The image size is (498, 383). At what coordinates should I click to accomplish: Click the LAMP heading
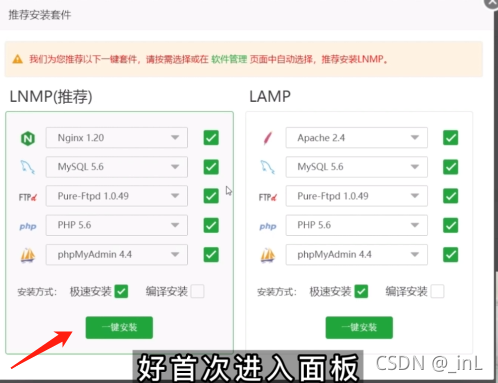click(x=270, y=97)
